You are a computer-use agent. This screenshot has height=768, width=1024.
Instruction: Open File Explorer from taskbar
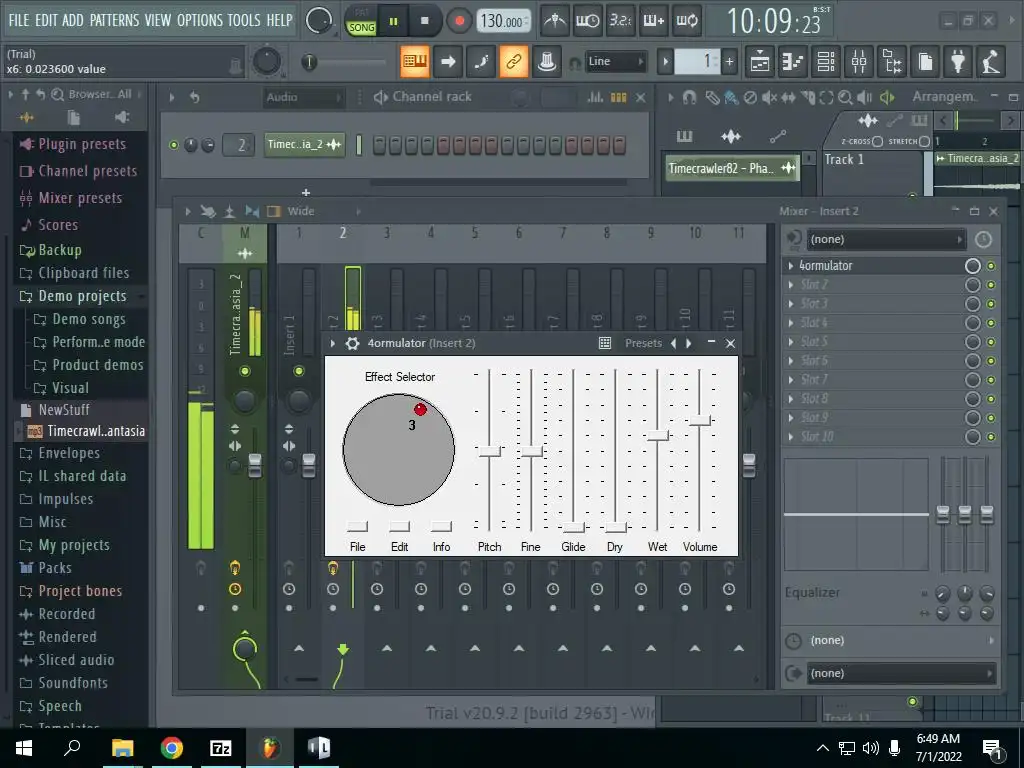122,748
